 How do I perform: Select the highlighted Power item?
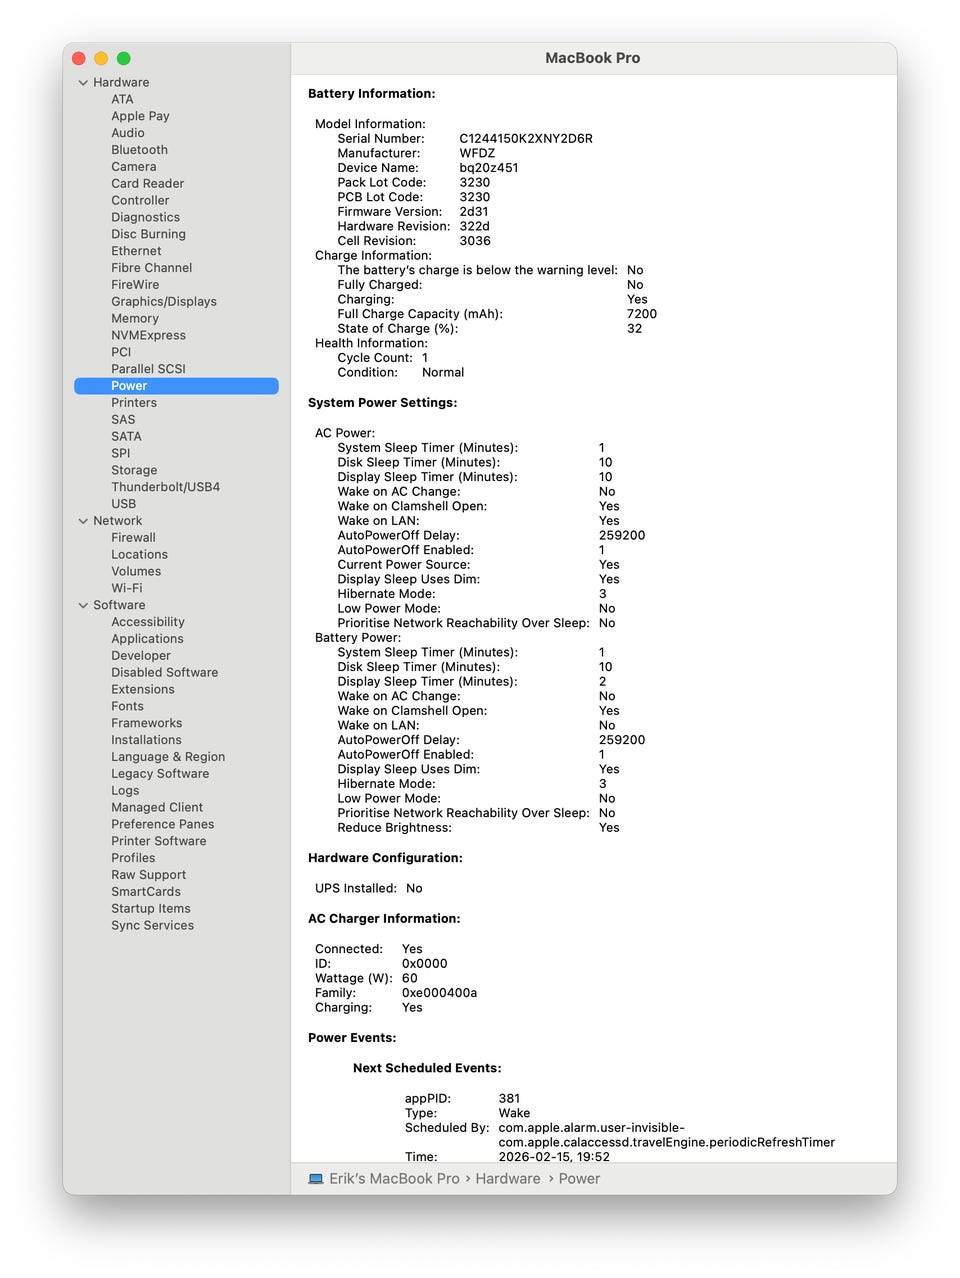[176, 386]
